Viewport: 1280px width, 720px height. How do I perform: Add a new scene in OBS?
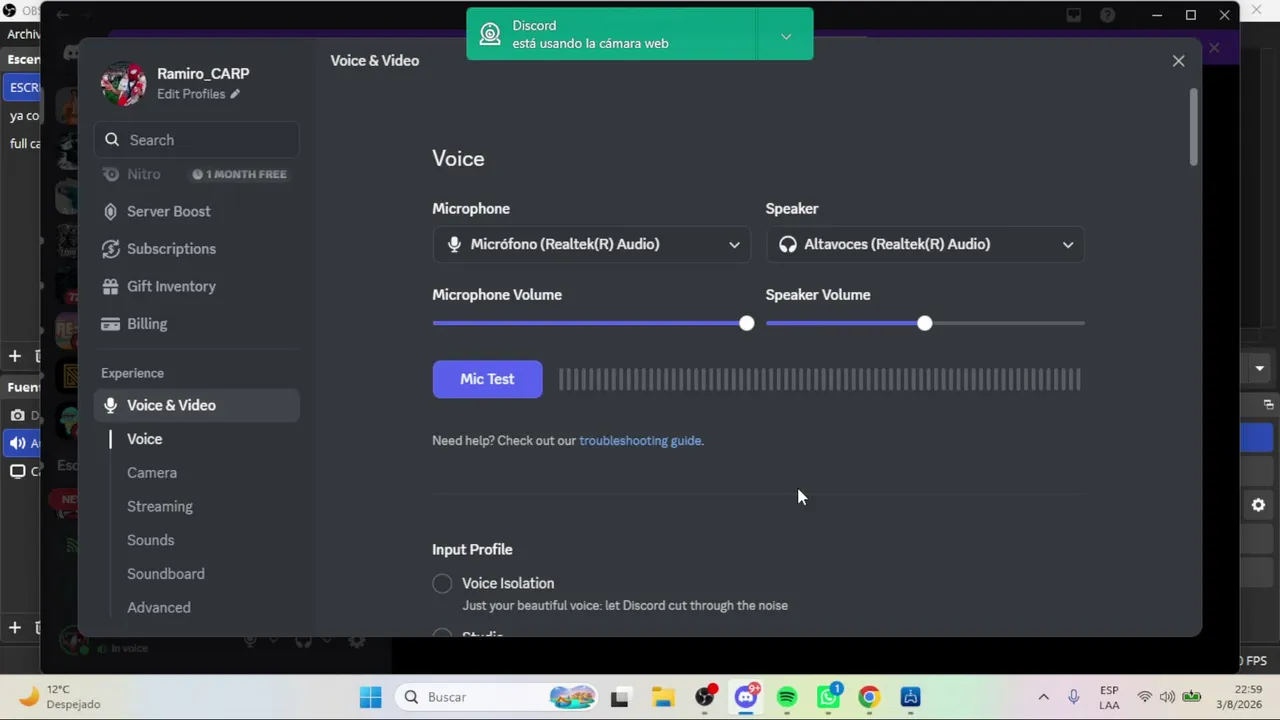pyautogui.click(x=15, y=356)
